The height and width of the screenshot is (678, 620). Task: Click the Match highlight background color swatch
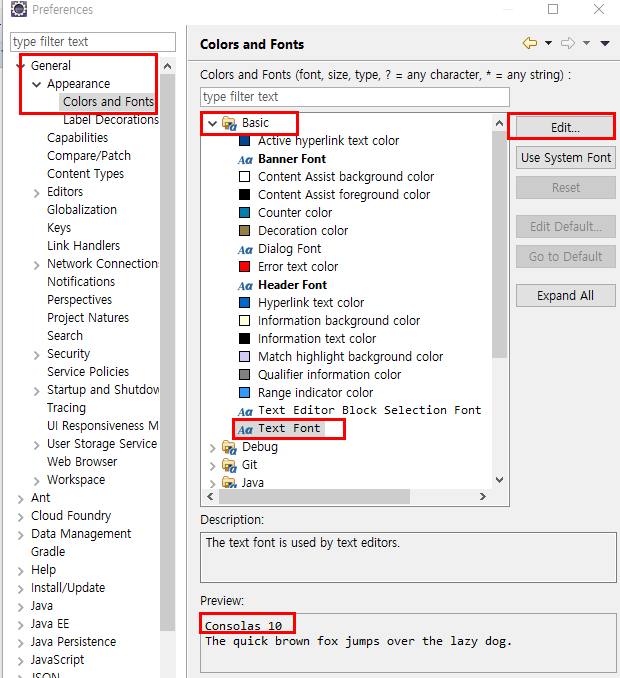(x=244, y=357)
